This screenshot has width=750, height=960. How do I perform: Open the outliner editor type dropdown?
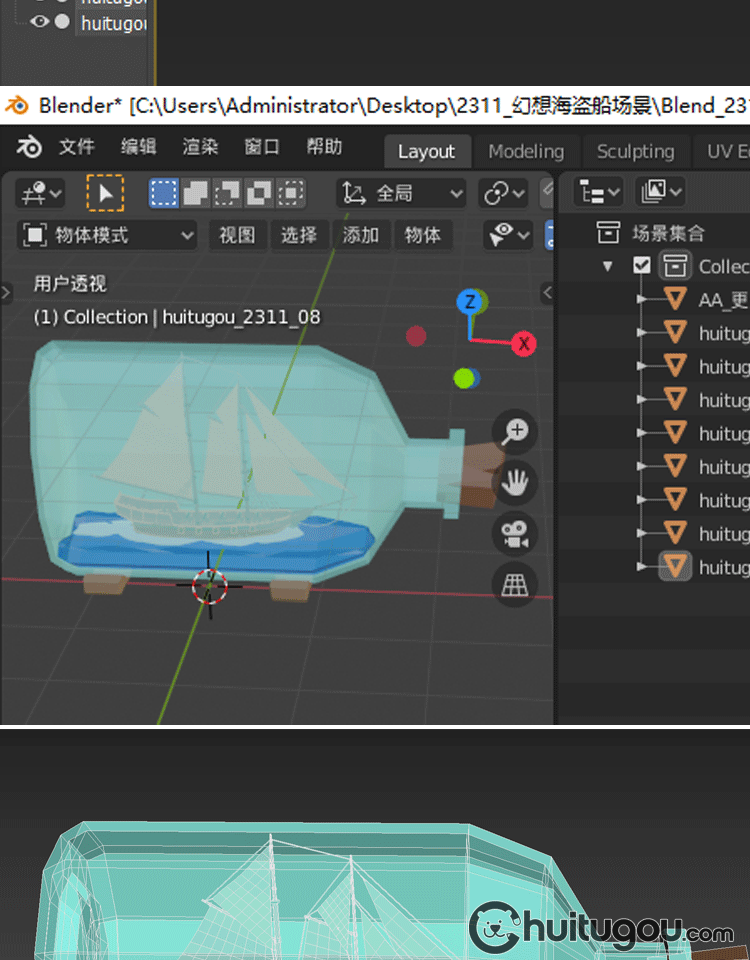598,193
